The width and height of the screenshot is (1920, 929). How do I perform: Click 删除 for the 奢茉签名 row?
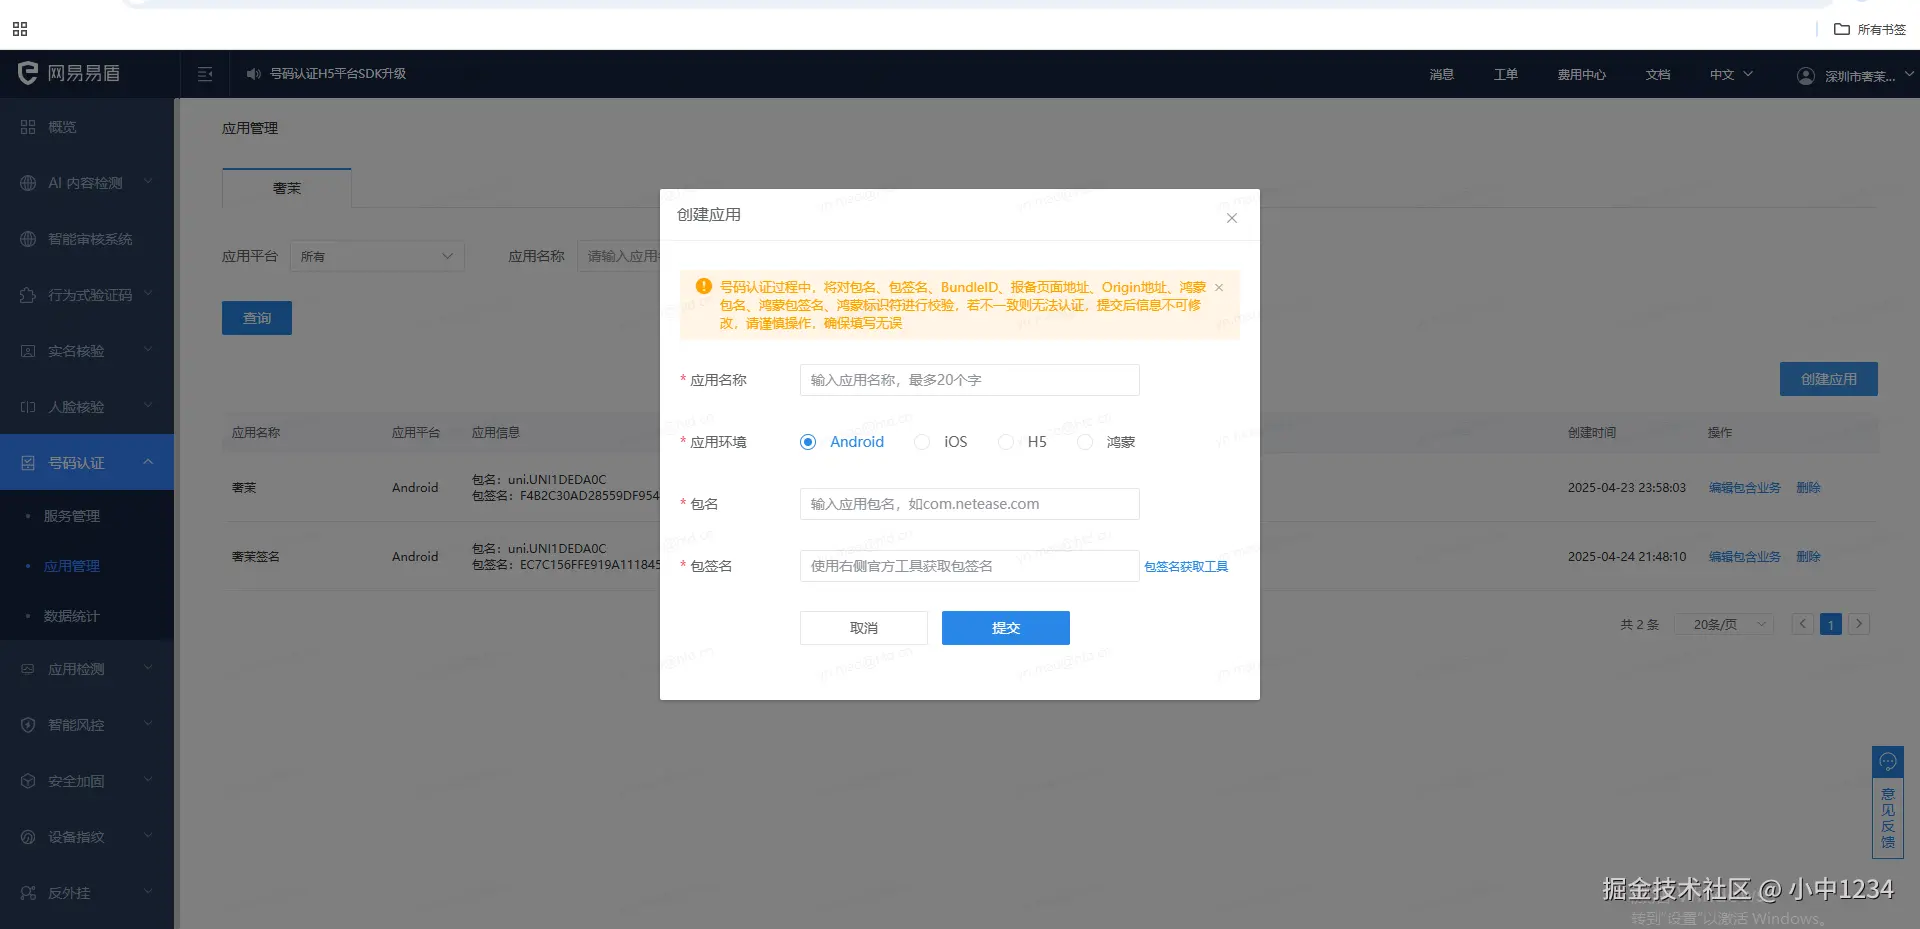[x=1808, y=556]
